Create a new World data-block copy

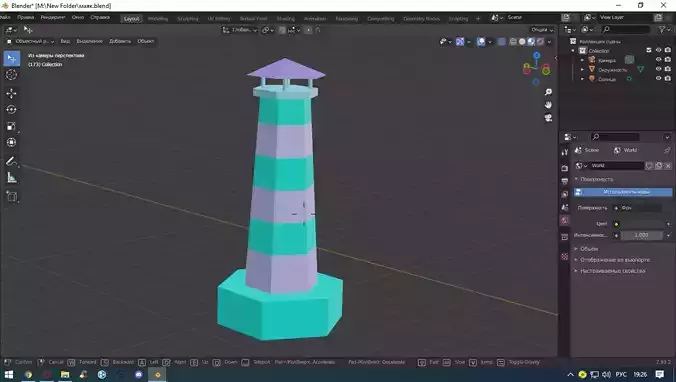658,166
